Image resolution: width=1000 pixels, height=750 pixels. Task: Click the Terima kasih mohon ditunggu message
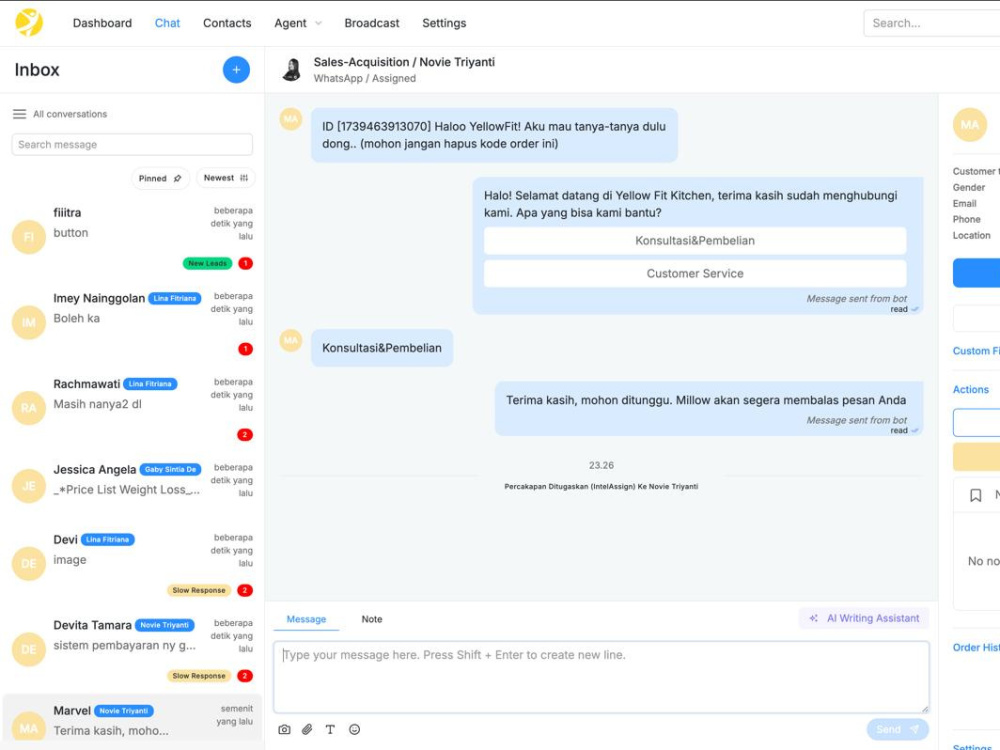(x=709, y=408)
